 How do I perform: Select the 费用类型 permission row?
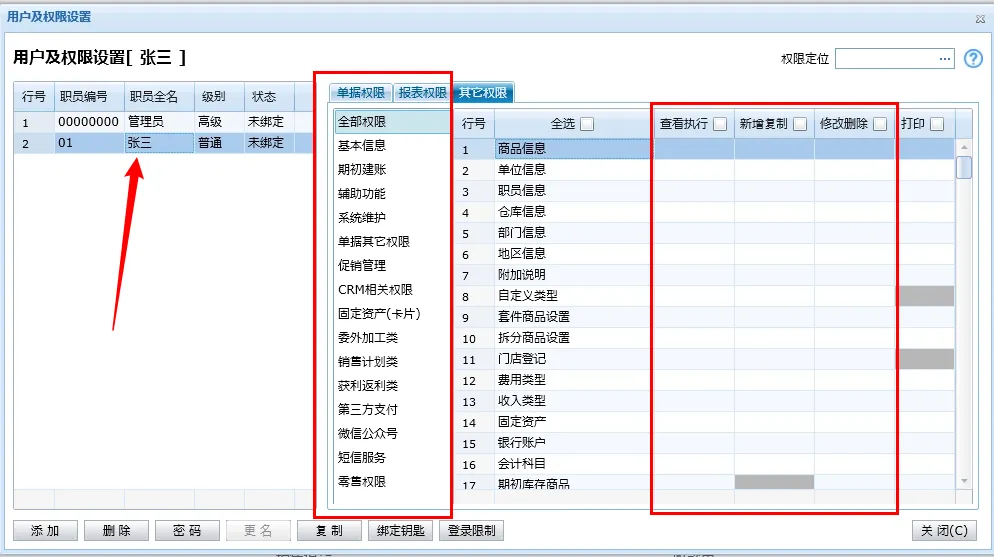point(704,380)
